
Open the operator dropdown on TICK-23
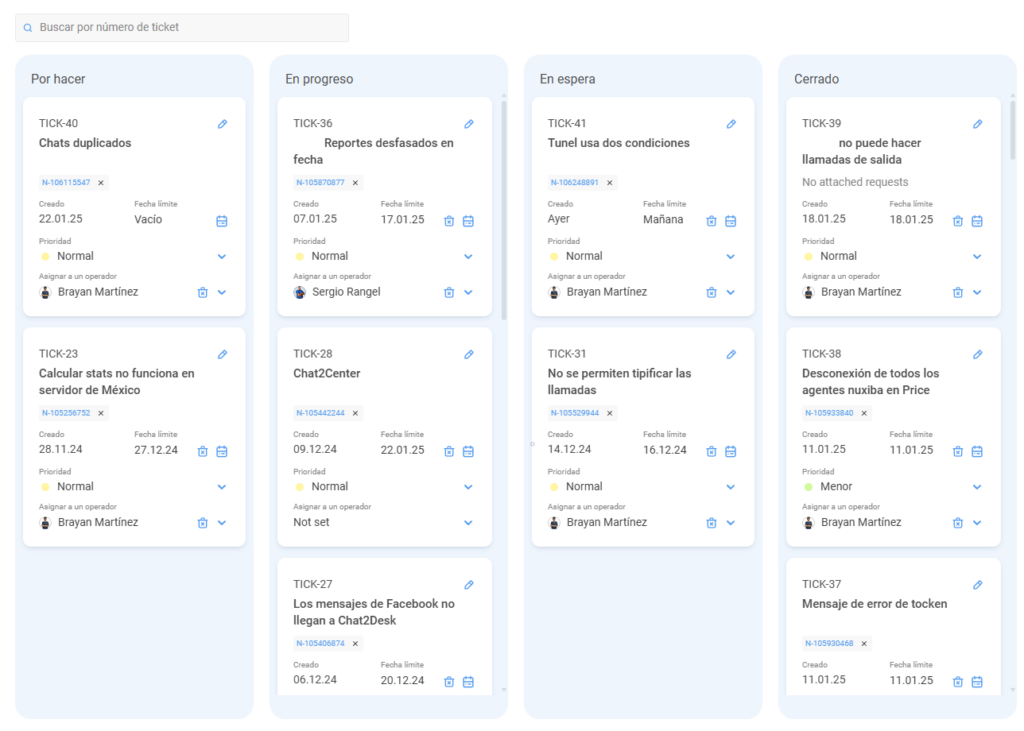tap(222, 523)
